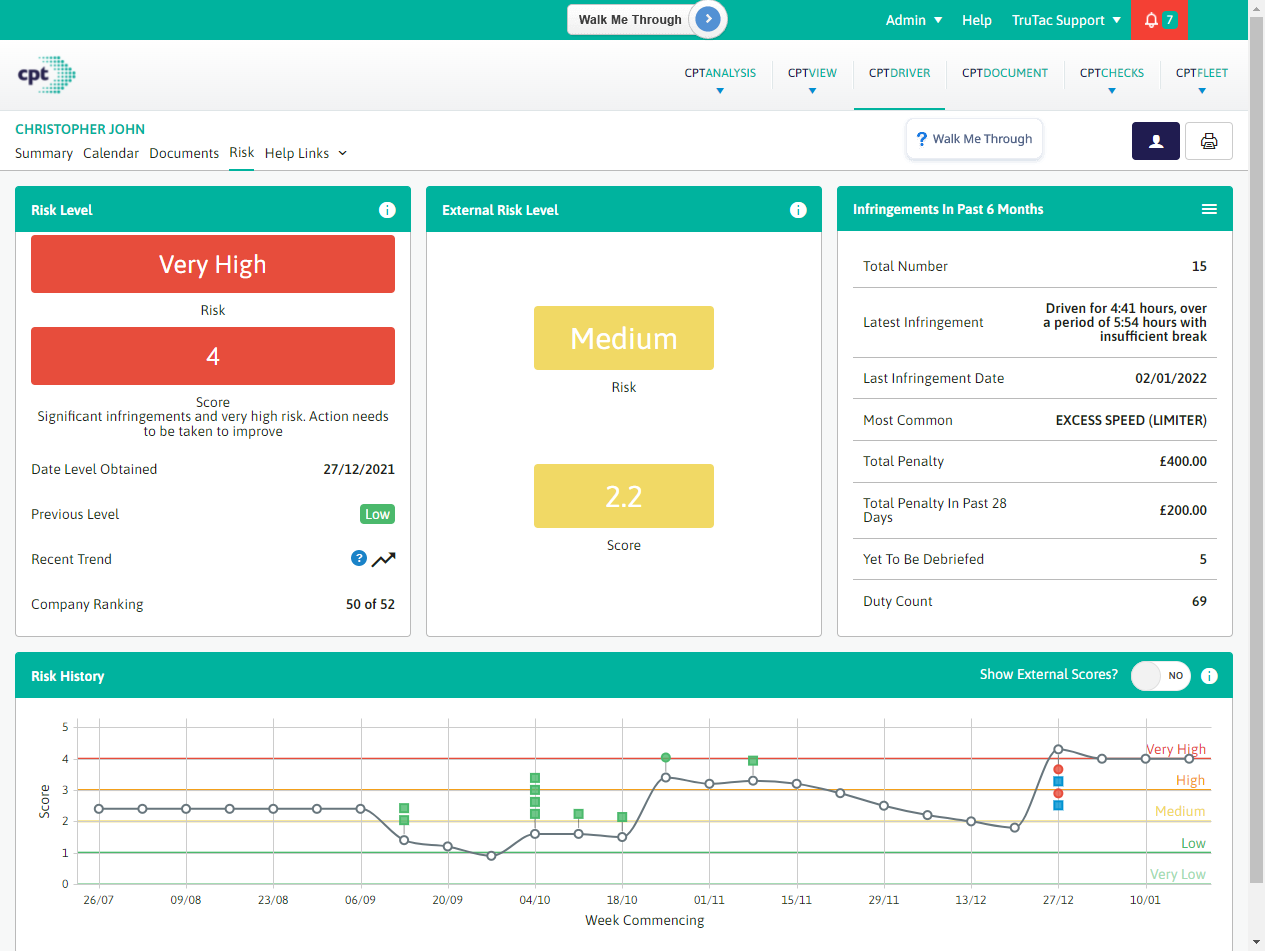Open the Infringements panel hamburger menu
This screenshot has height=951, width=1265.
[1209, 208]
